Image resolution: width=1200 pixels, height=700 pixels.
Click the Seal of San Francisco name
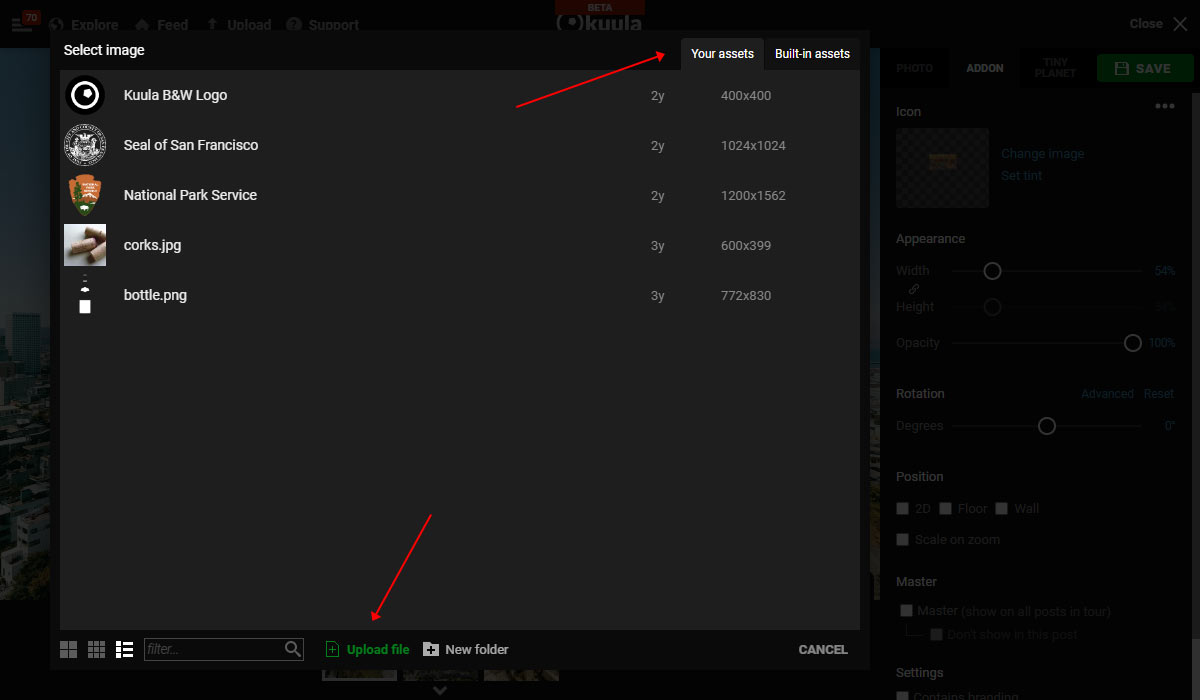click(x=191, y=145)
